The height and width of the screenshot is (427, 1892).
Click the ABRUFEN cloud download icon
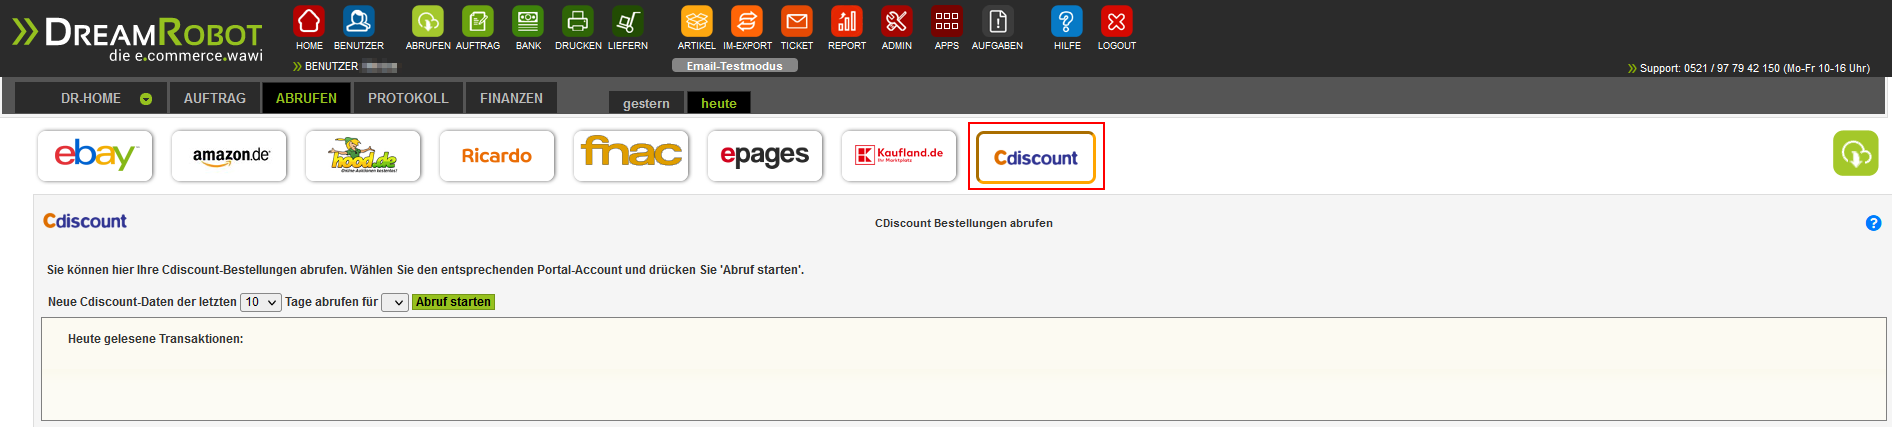(x=428, y=21)
